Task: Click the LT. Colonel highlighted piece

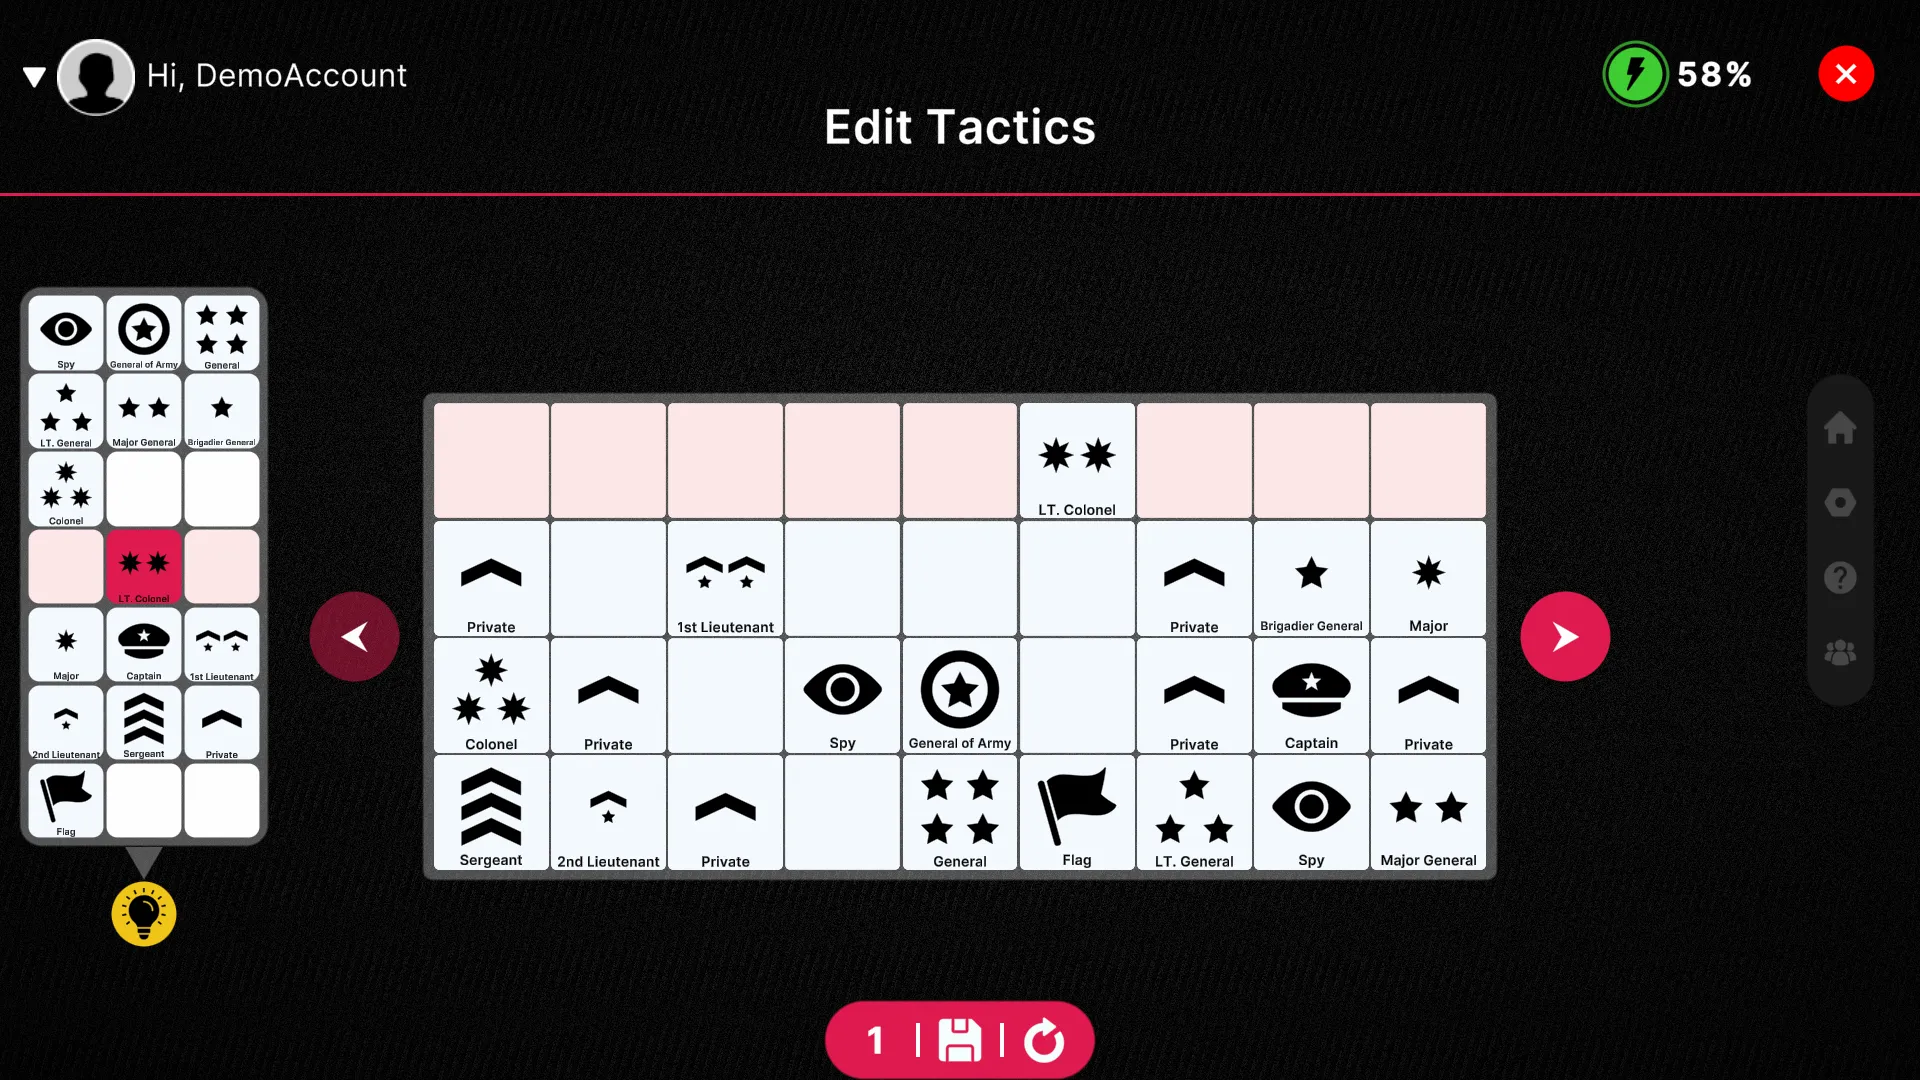Action: [x=142, y=564]
